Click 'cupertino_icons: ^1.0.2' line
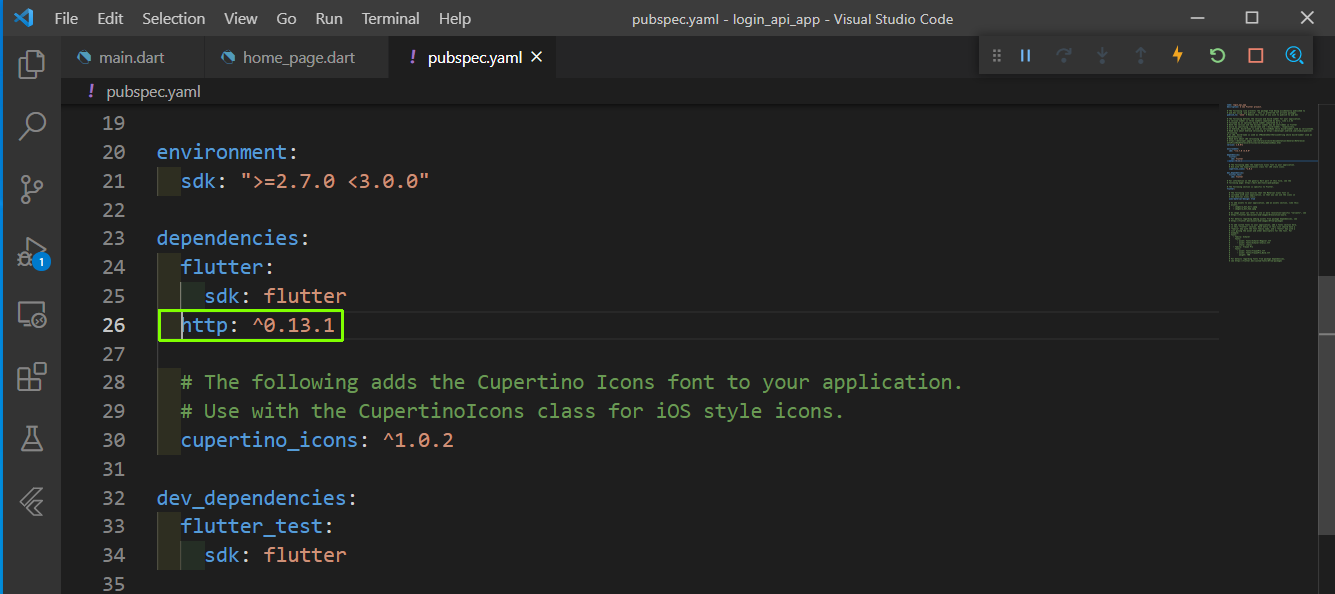1335x594 pixels. tap(317, 440)
